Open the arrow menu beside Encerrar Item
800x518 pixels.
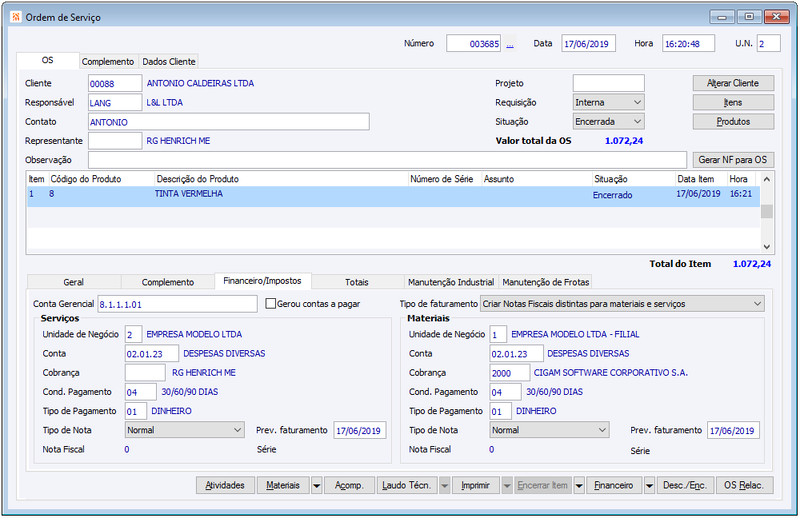[x=579, y=485]
